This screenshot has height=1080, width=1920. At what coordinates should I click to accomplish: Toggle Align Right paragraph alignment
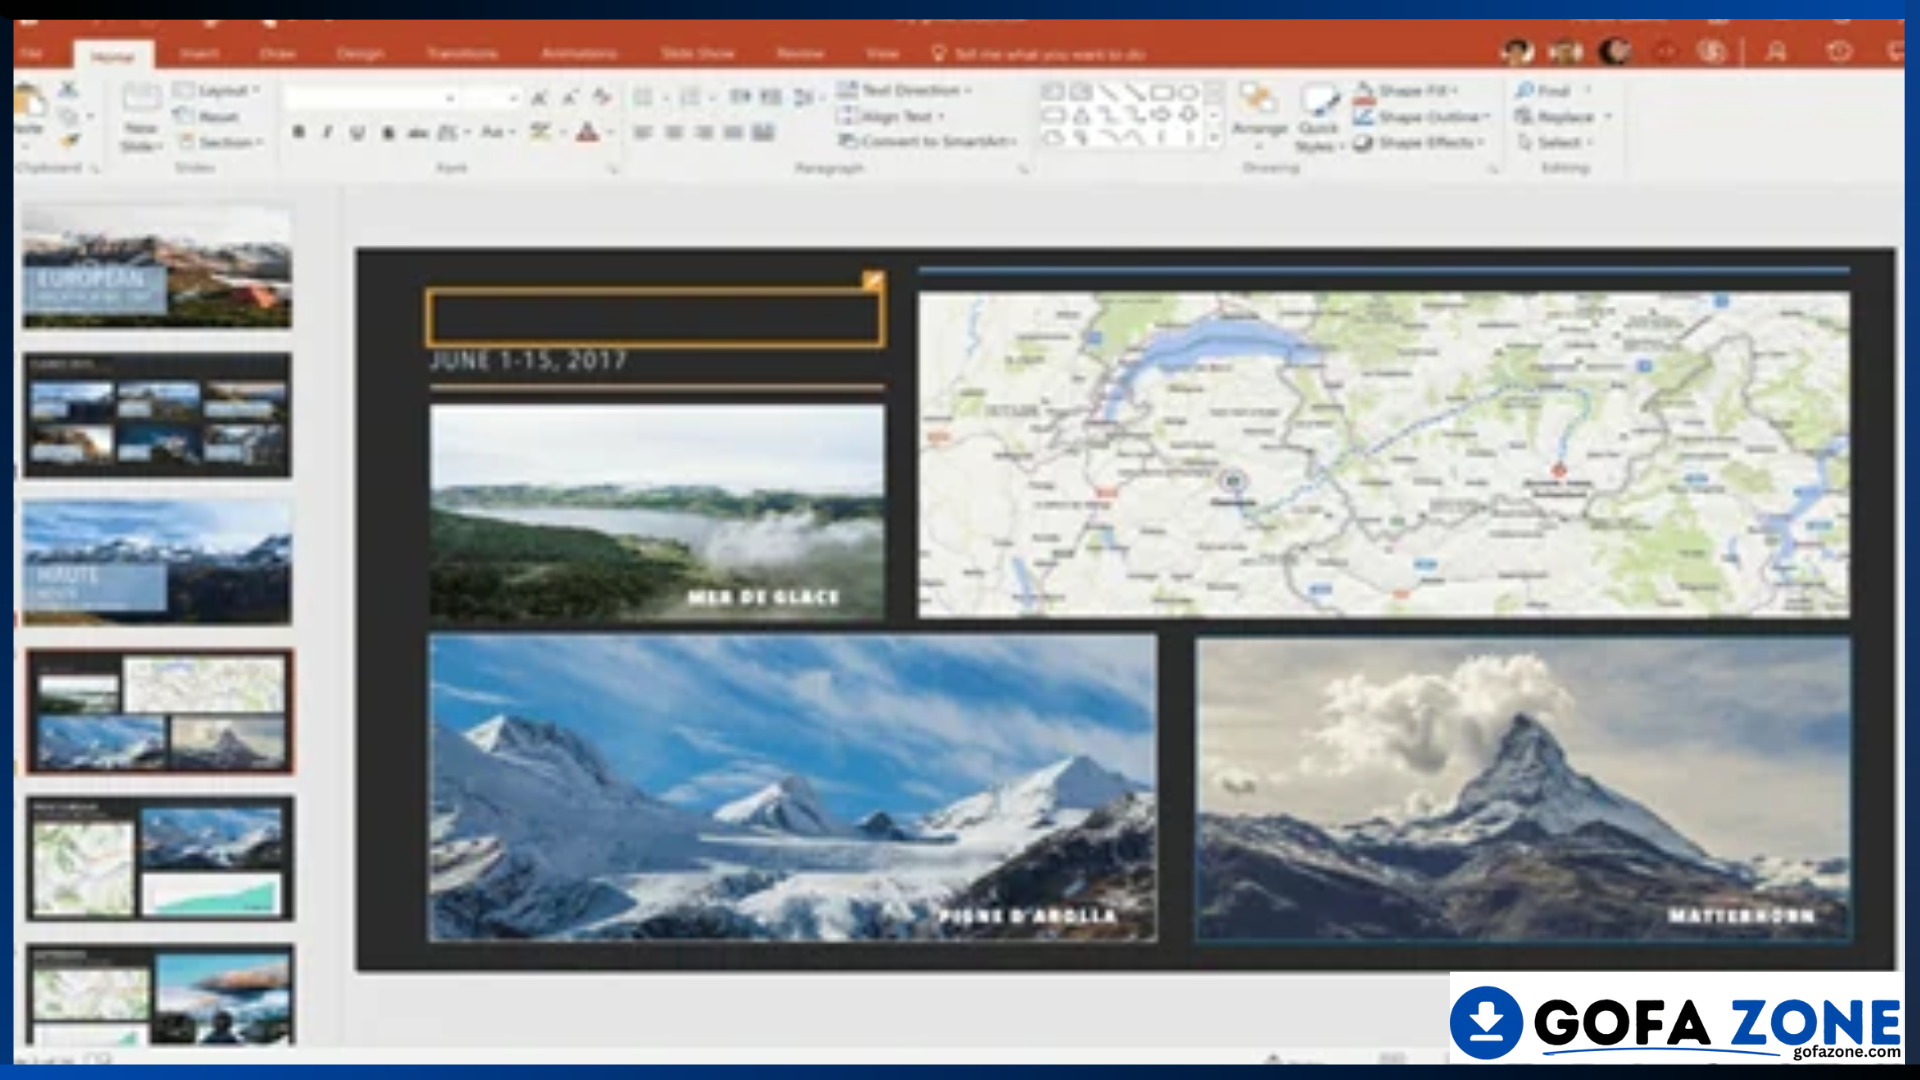click(704, 132)
